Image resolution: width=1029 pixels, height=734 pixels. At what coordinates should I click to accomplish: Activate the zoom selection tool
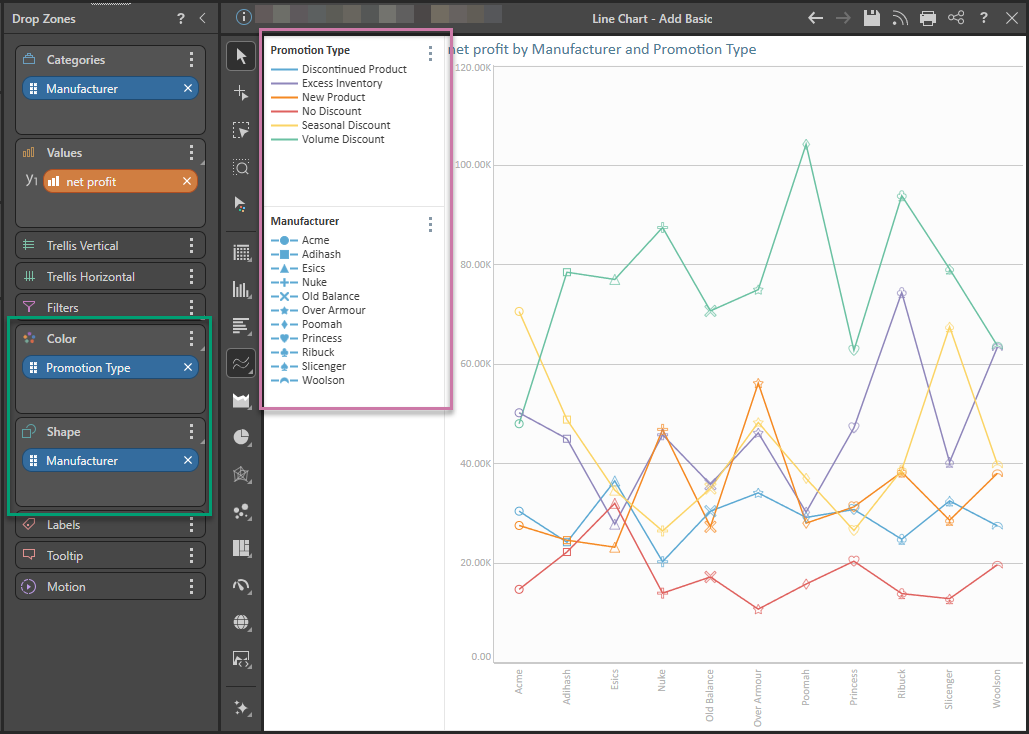coord(241,167)
